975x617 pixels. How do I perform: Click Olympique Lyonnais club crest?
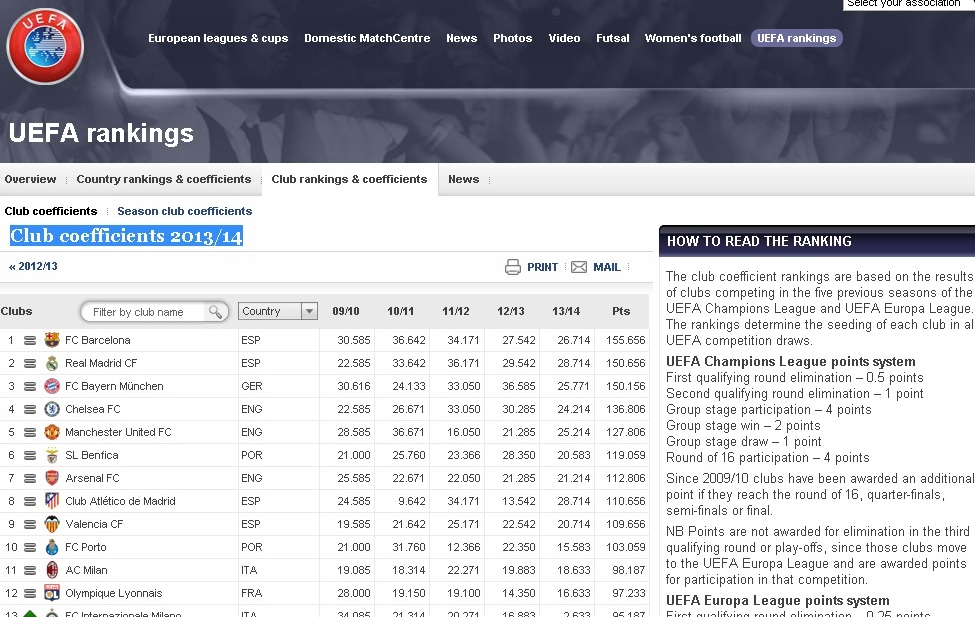click(52, 593)
